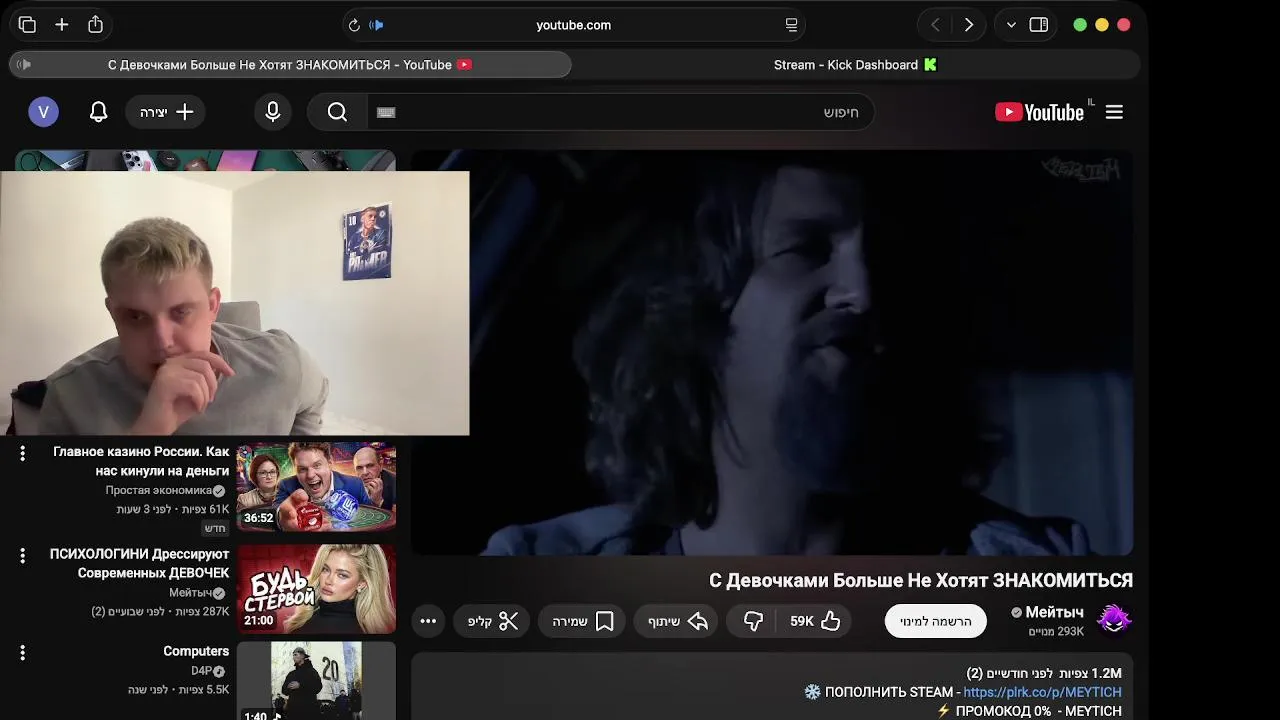Click the search magnifier button
Viewport: 1280px width, 720px height.
tap(337, 112)
